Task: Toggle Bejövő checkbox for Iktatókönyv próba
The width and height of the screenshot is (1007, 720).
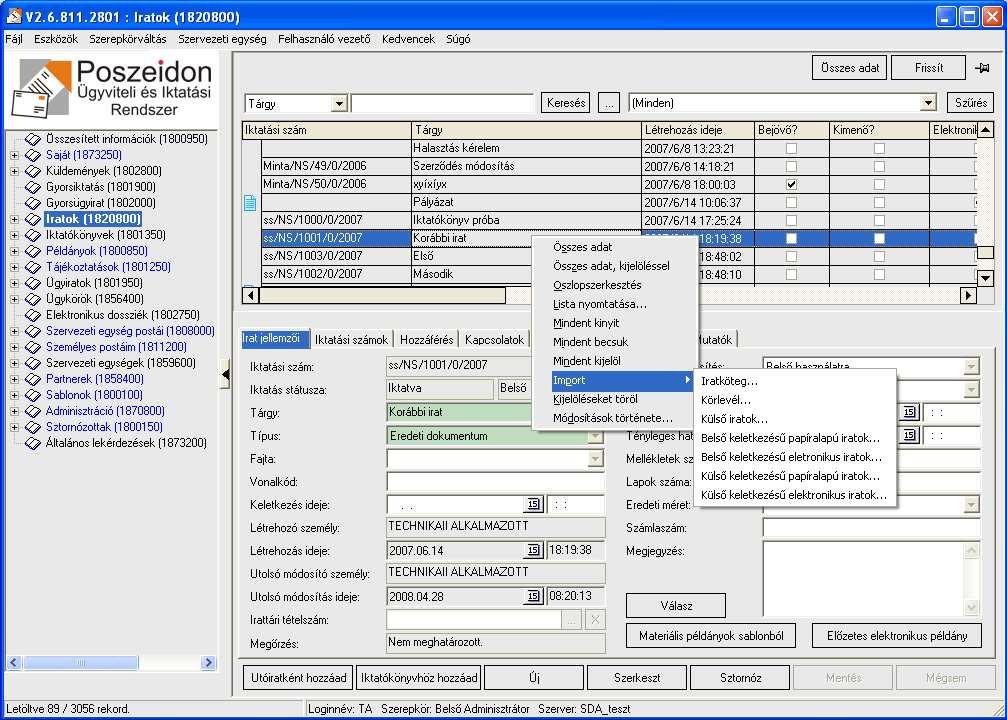Action: 791,220
